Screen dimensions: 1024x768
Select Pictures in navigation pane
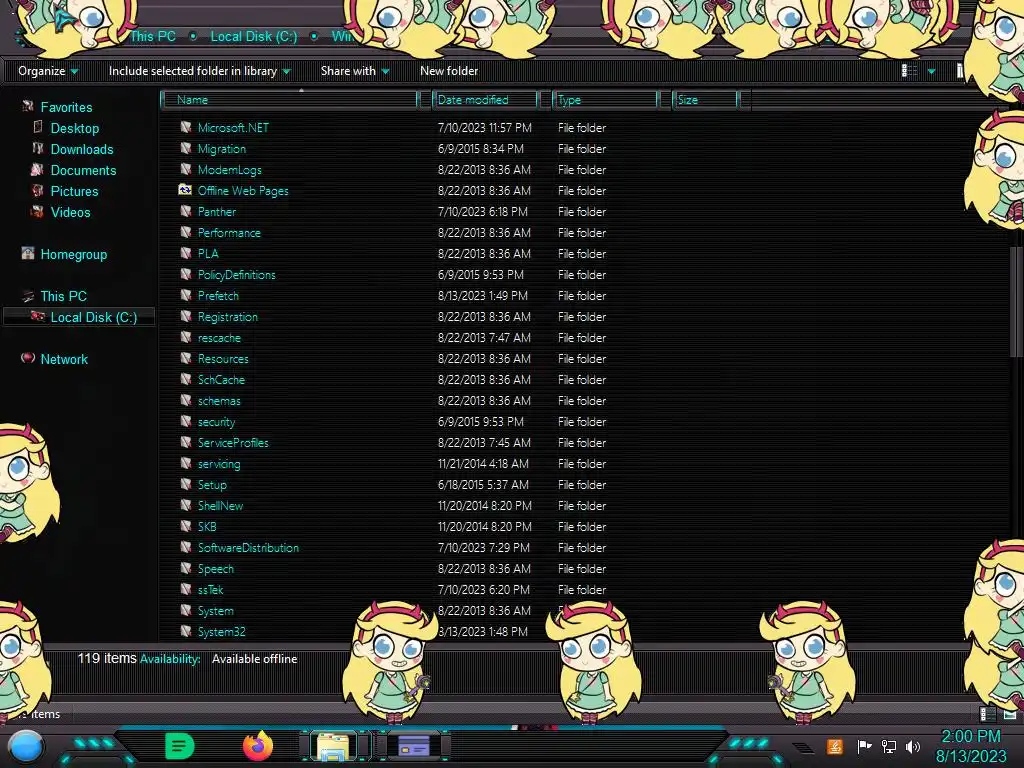(74, 191)
